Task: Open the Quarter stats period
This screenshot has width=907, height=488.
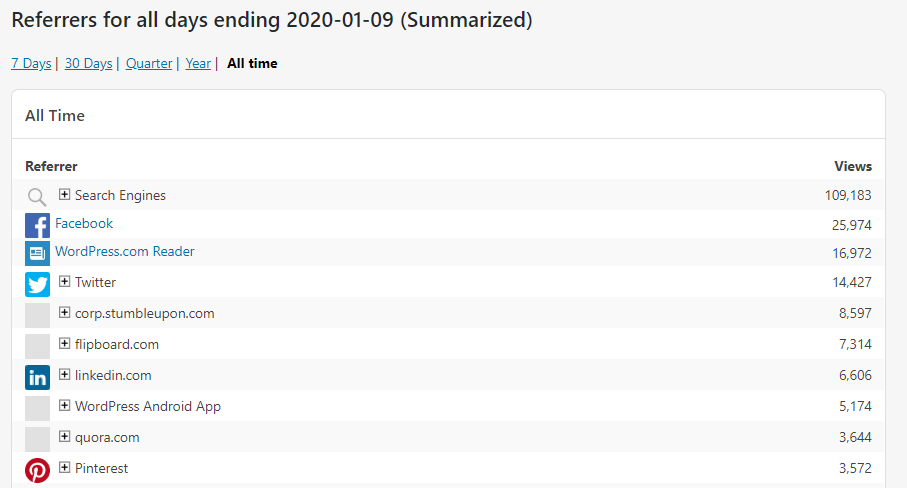Action: 149,64
